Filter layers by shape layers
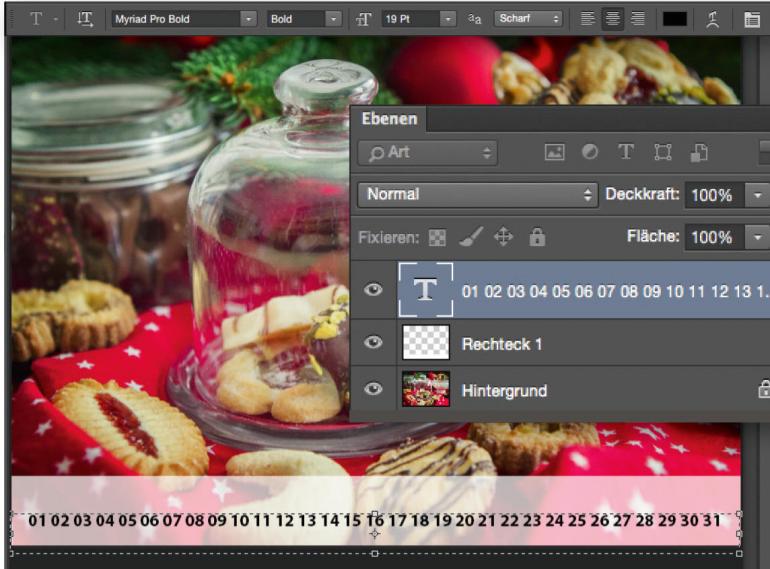 pyautogui.click(x=662, y=152)
